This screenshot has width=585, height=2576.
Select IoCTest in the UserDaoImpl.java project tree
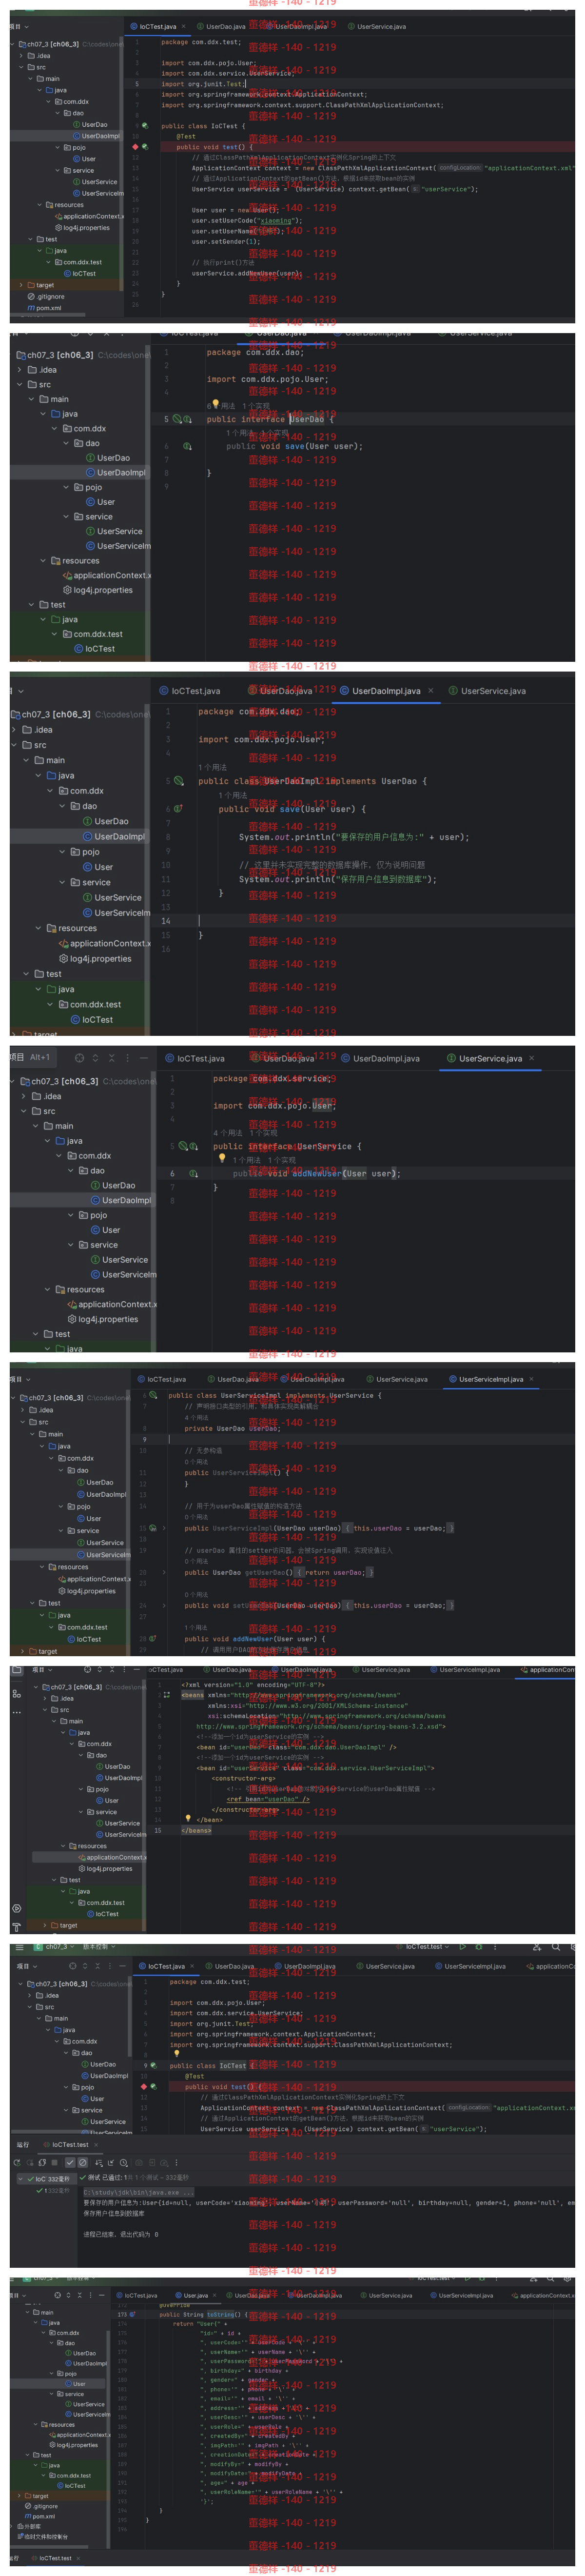91,1020
